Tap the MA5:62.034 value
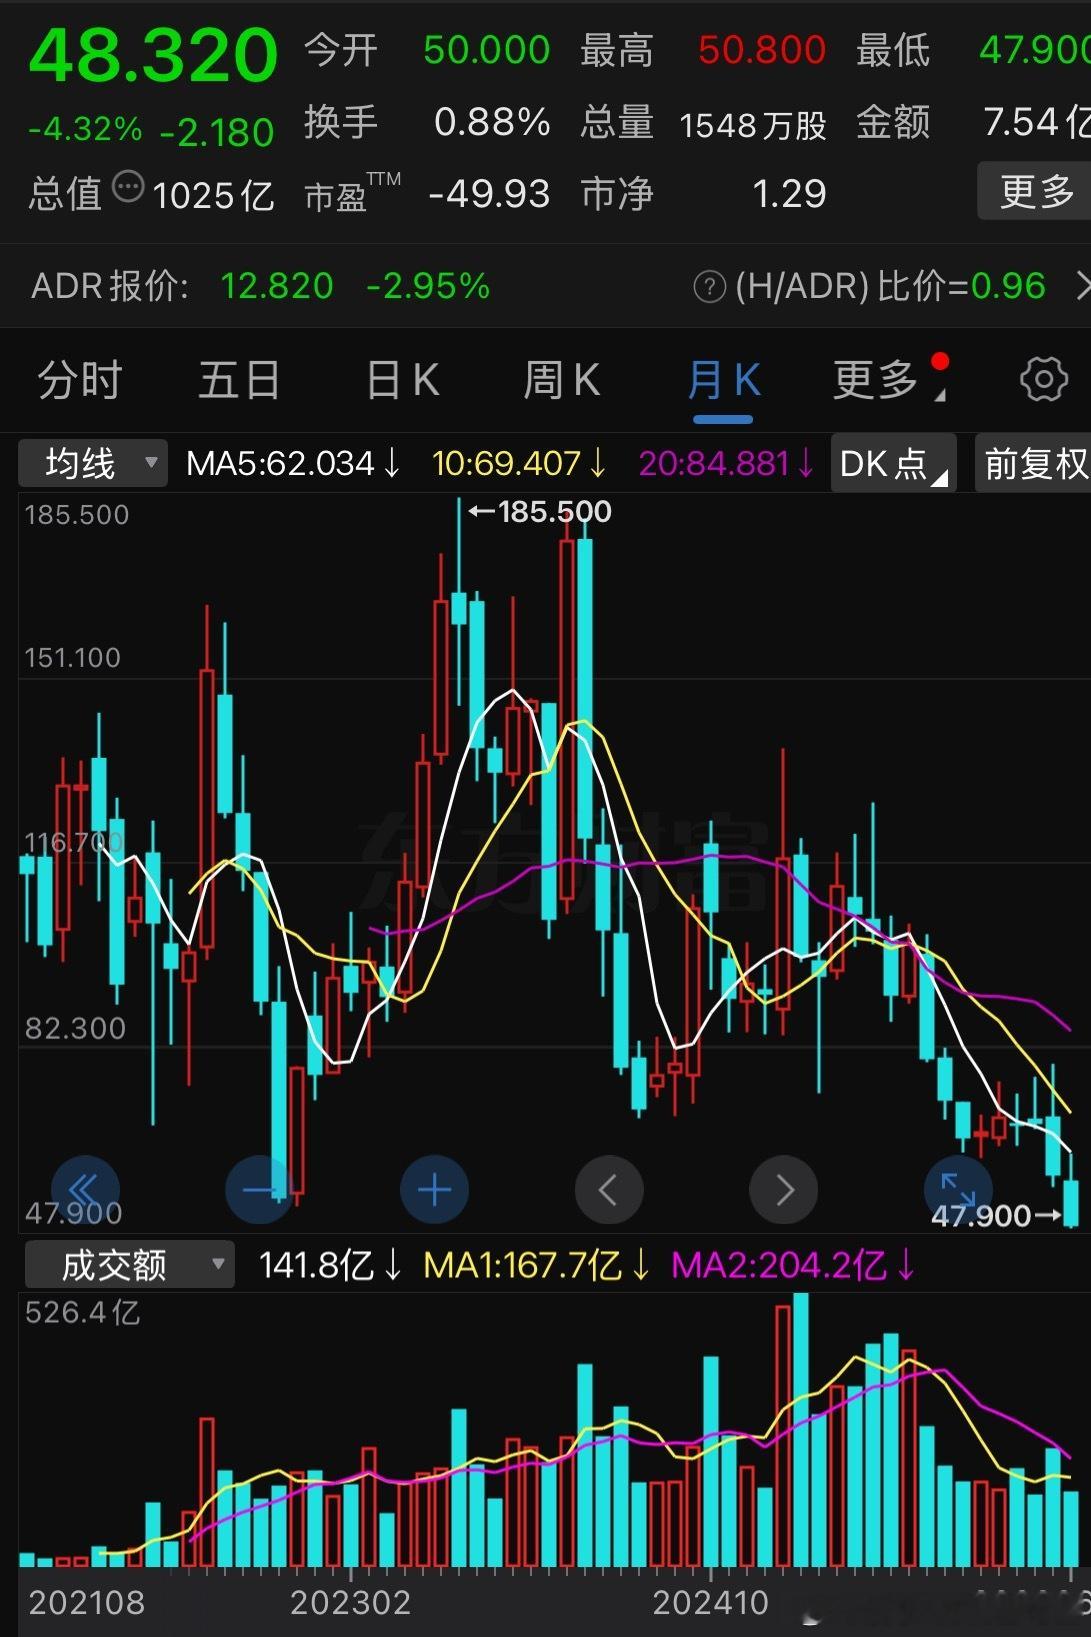1091x1637 pixels. (x=293, y=464)
